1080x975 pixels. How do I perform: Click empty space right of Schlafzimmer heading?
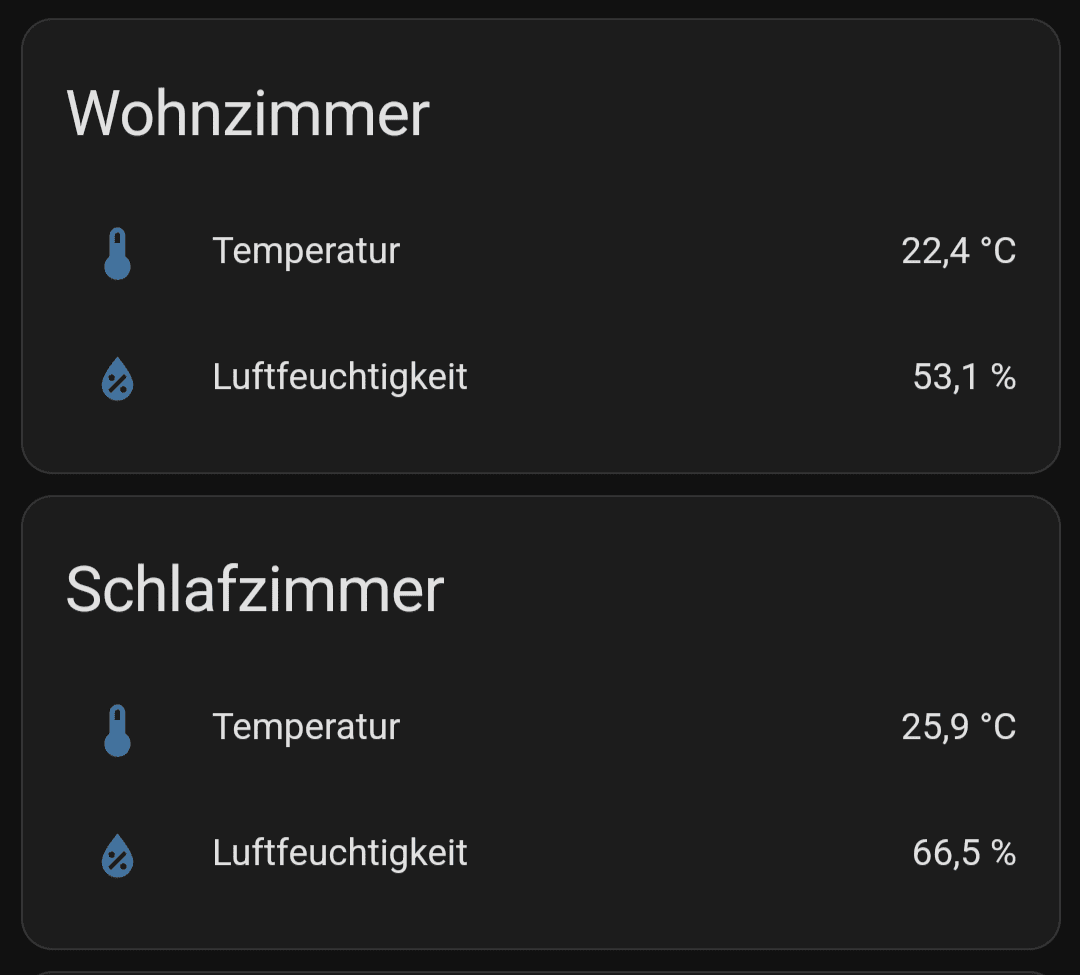750,590
